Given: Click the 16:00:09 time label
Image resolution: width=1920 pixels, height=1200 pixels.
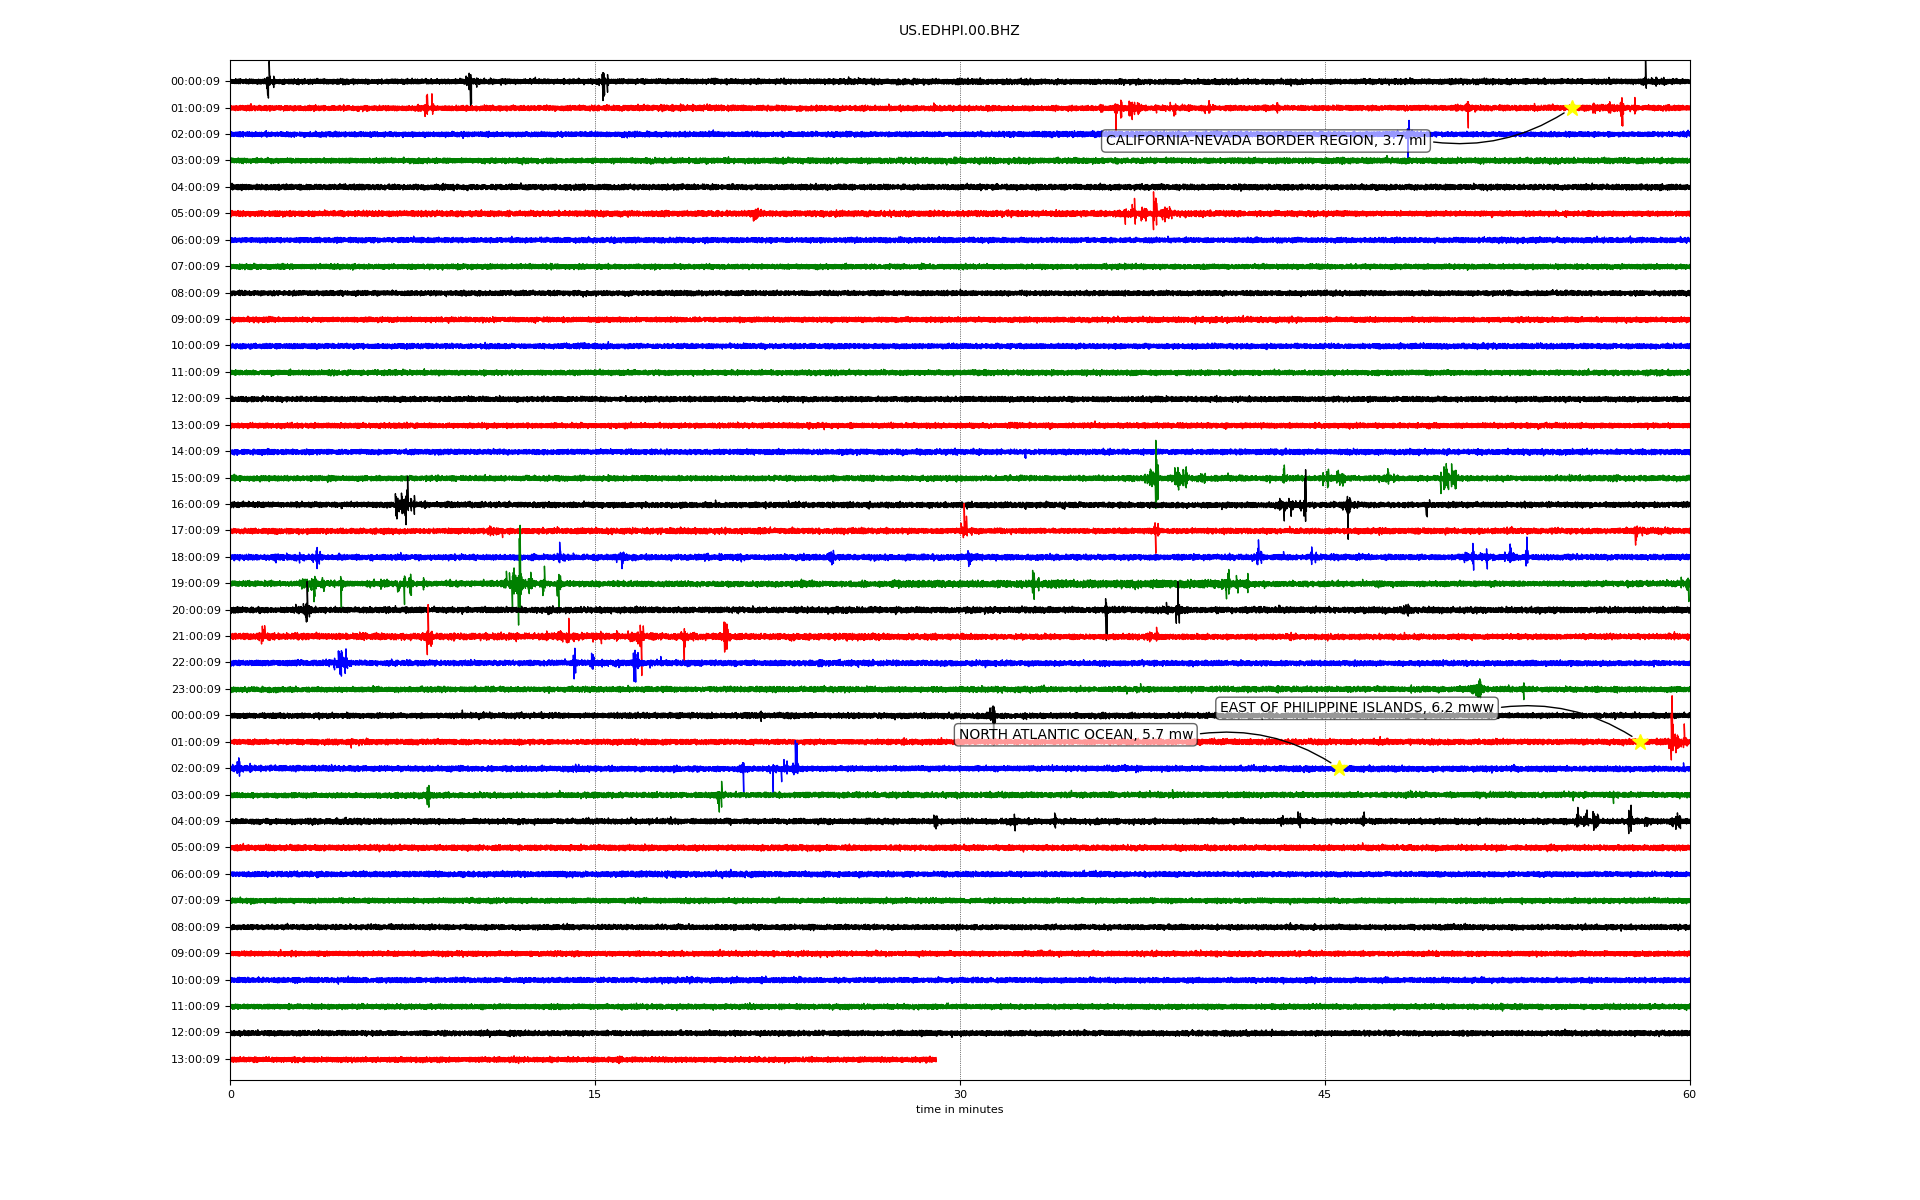Looking at the screenshot, I should [195, 505].
